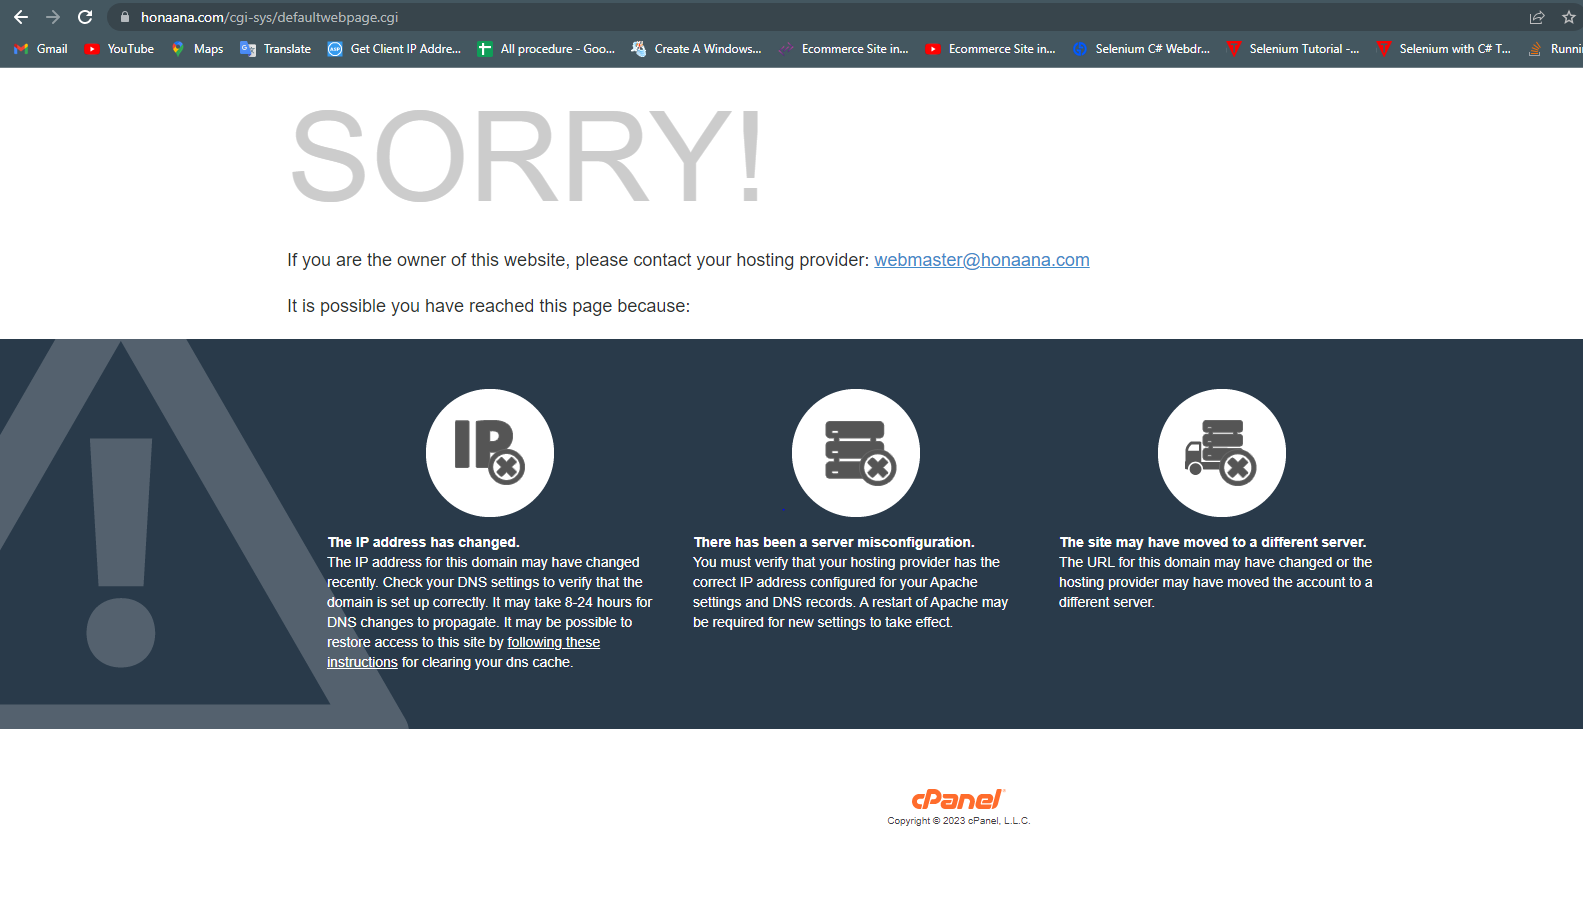Open Get Client IP Address bookmark
The width and height of the screenshot is (1583, 921).
(395, 49)
